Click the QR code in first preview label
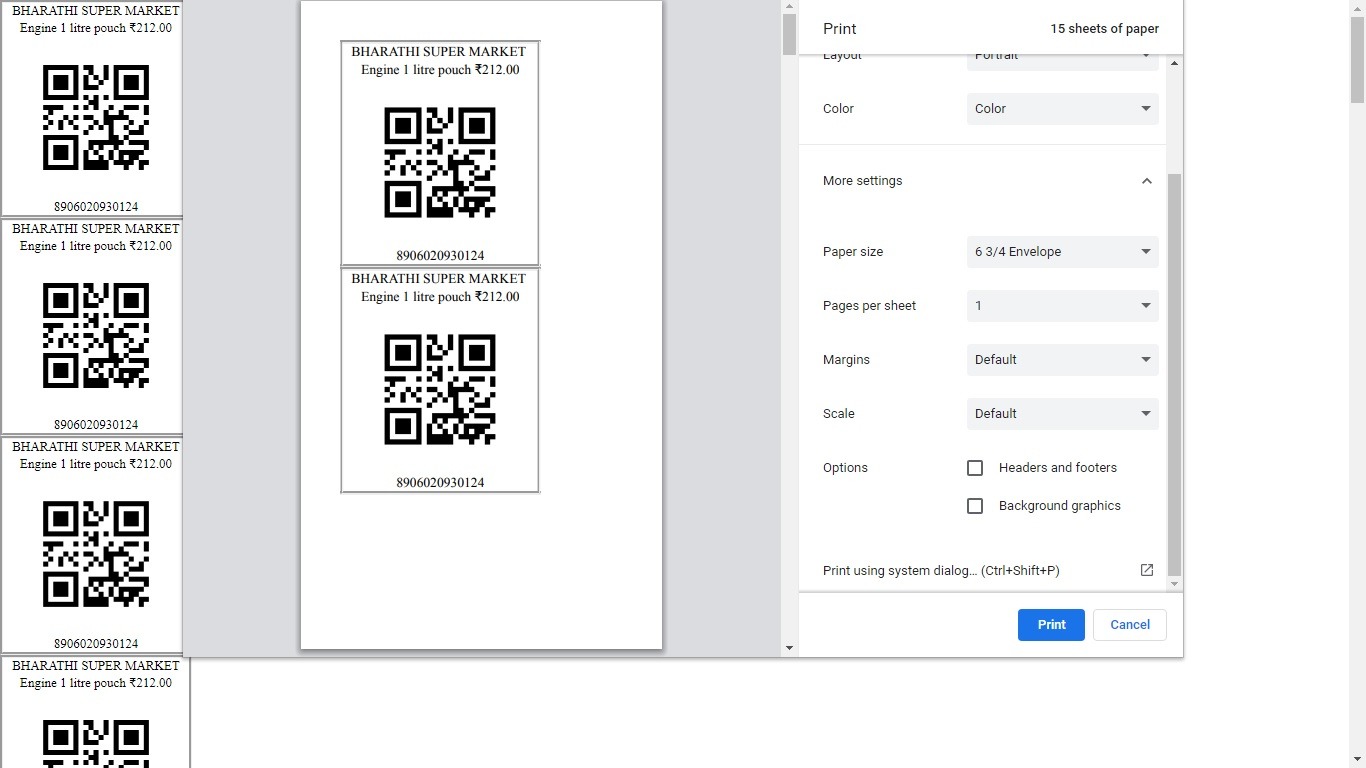The height and width of the screenshot is (768, 1366). pos(440,162)
